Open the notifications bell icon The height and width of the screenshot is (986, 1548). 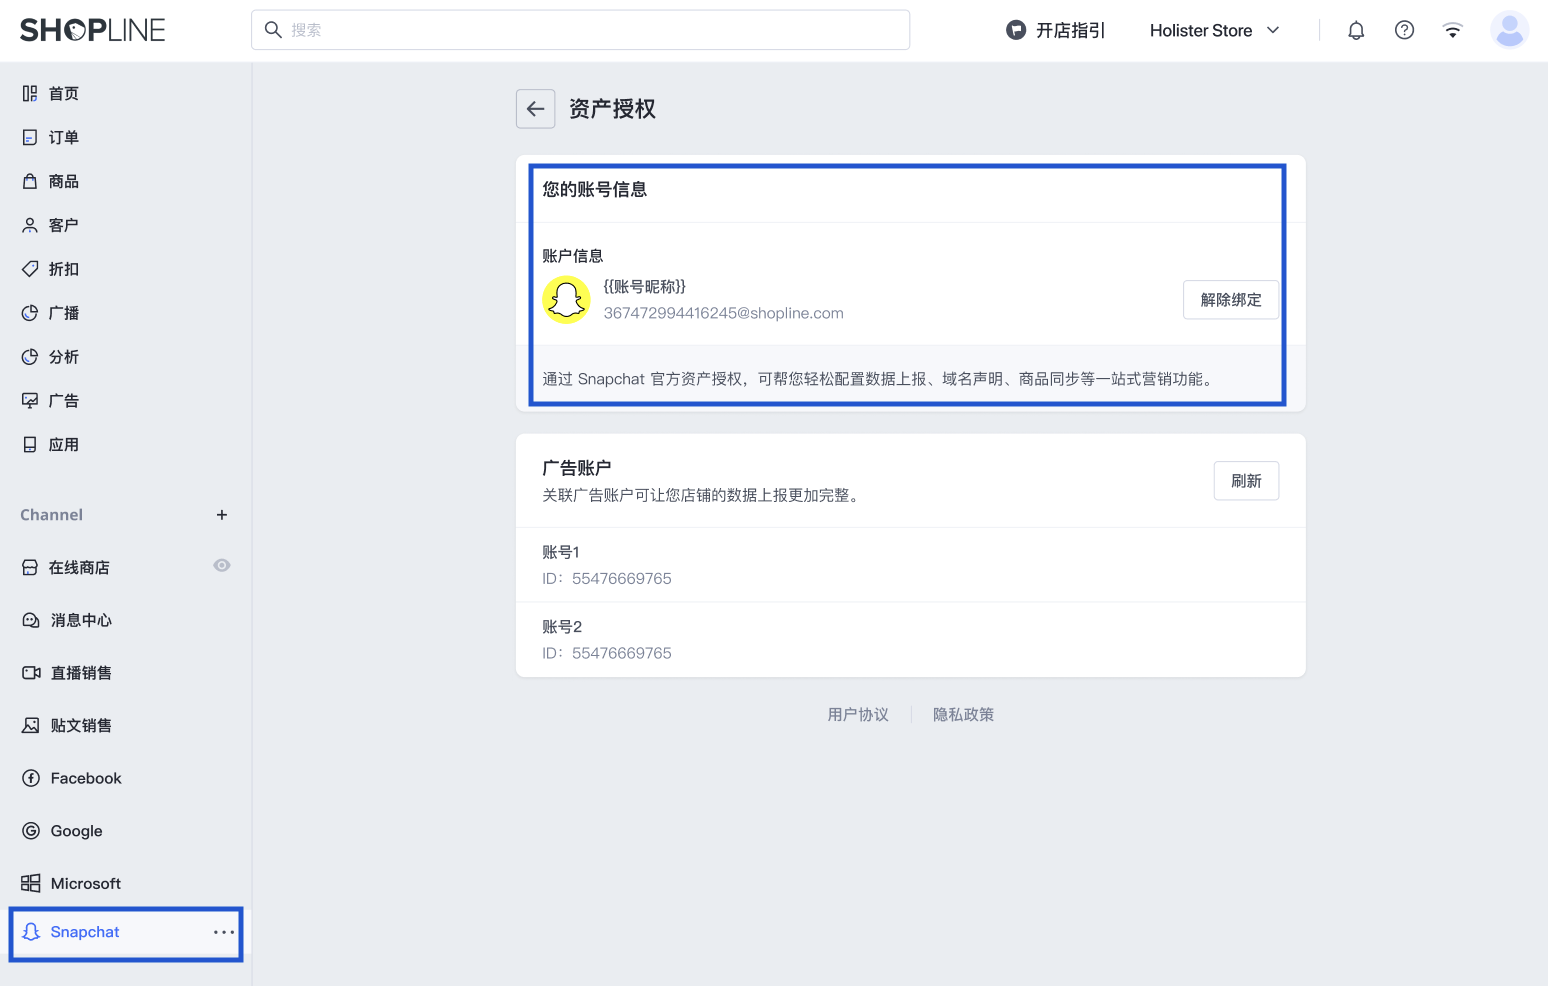point(1356,30)
